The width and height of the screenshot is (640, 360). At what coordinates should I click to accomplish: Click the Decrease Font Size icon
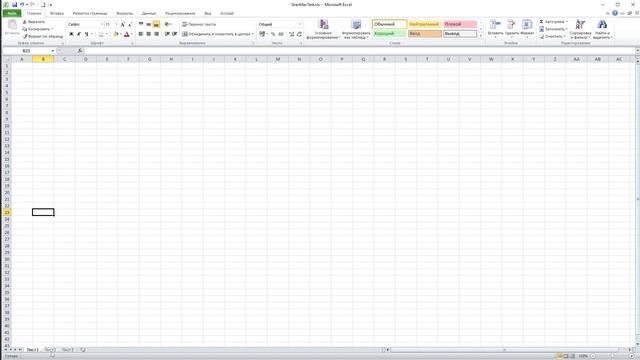pos(130,24)
